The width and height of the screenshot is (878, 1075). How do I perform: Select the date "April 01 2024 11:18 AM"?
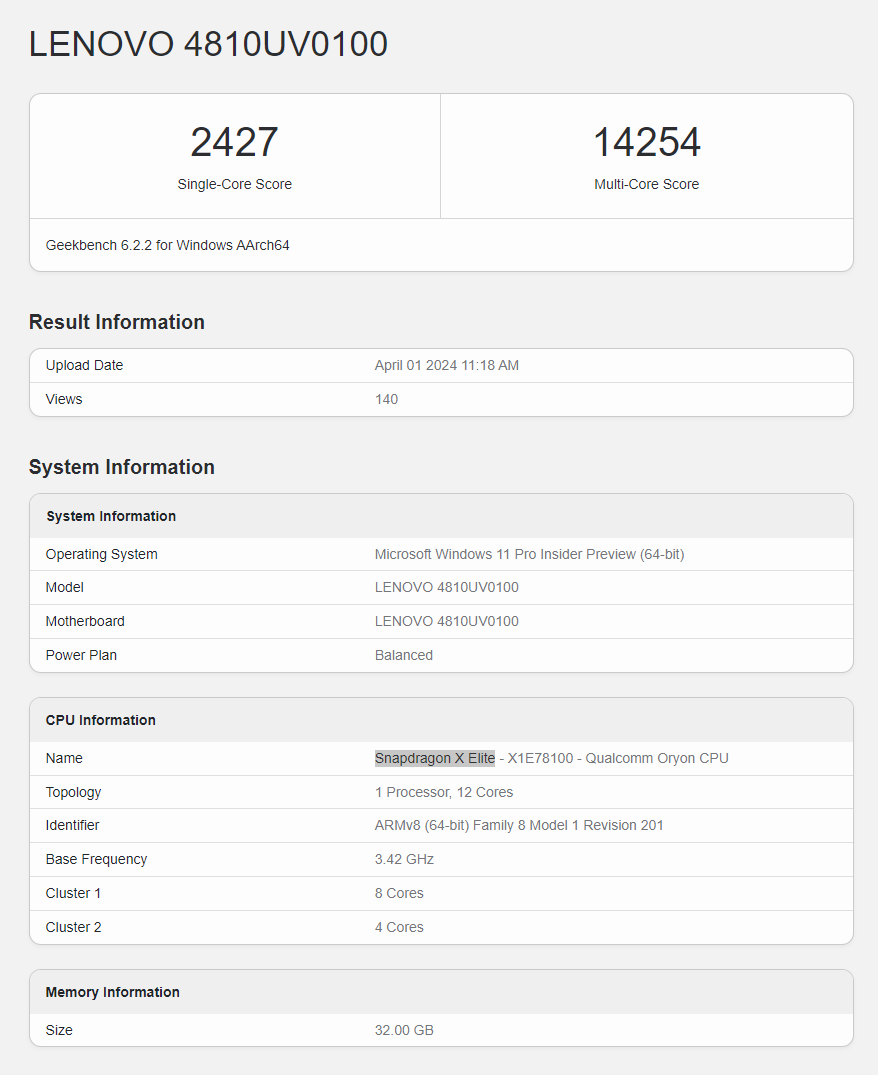pos(447,365)
